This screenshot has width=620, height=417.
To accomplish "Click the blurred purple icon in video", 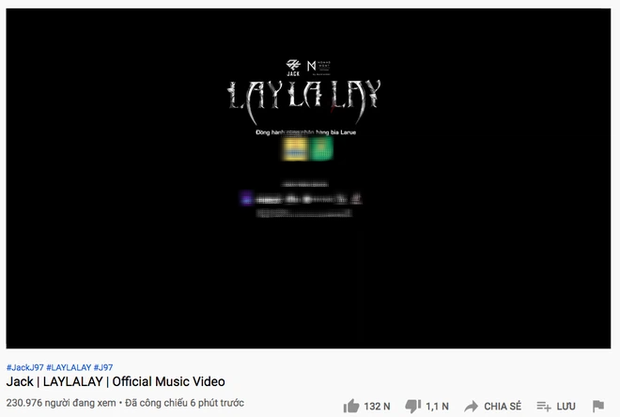I will [x=246, y=198].
